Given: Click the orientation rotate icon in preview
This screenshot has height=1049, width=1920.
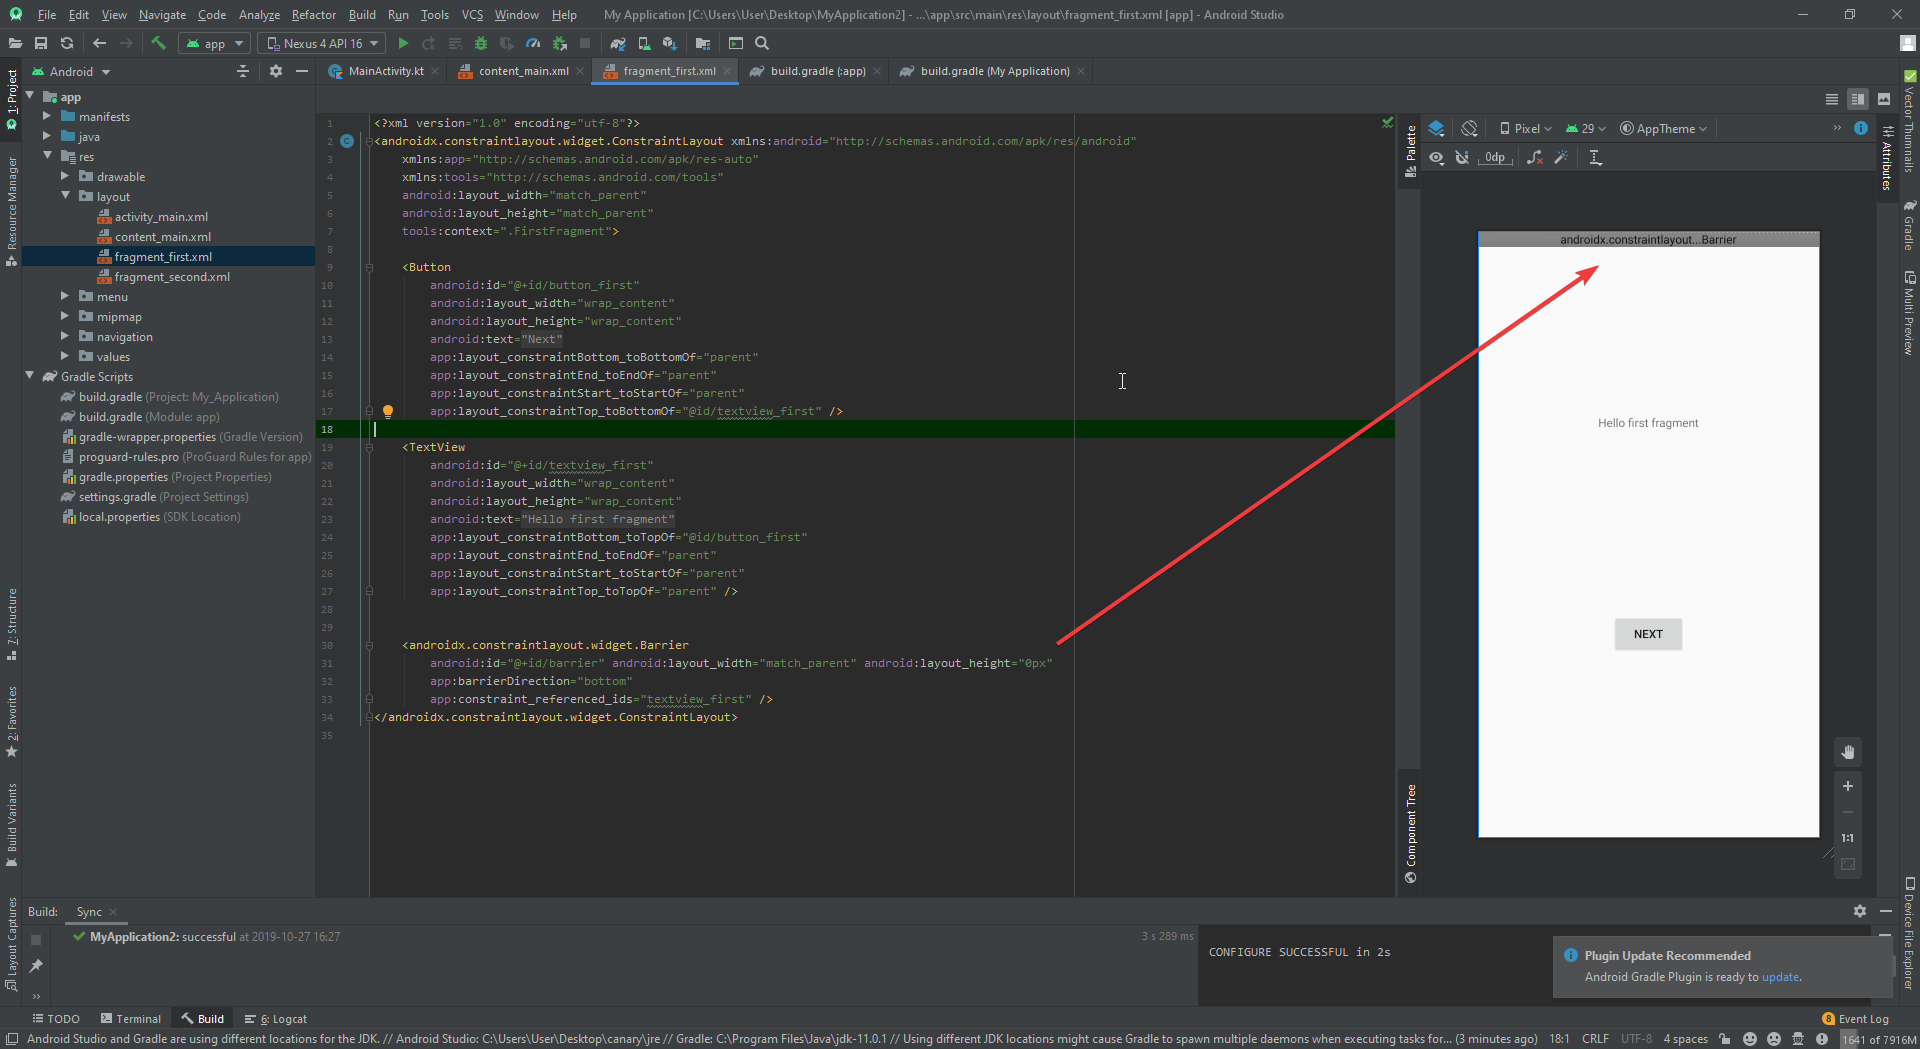Looking at the screenshot, I should [x=1469, y=128].
